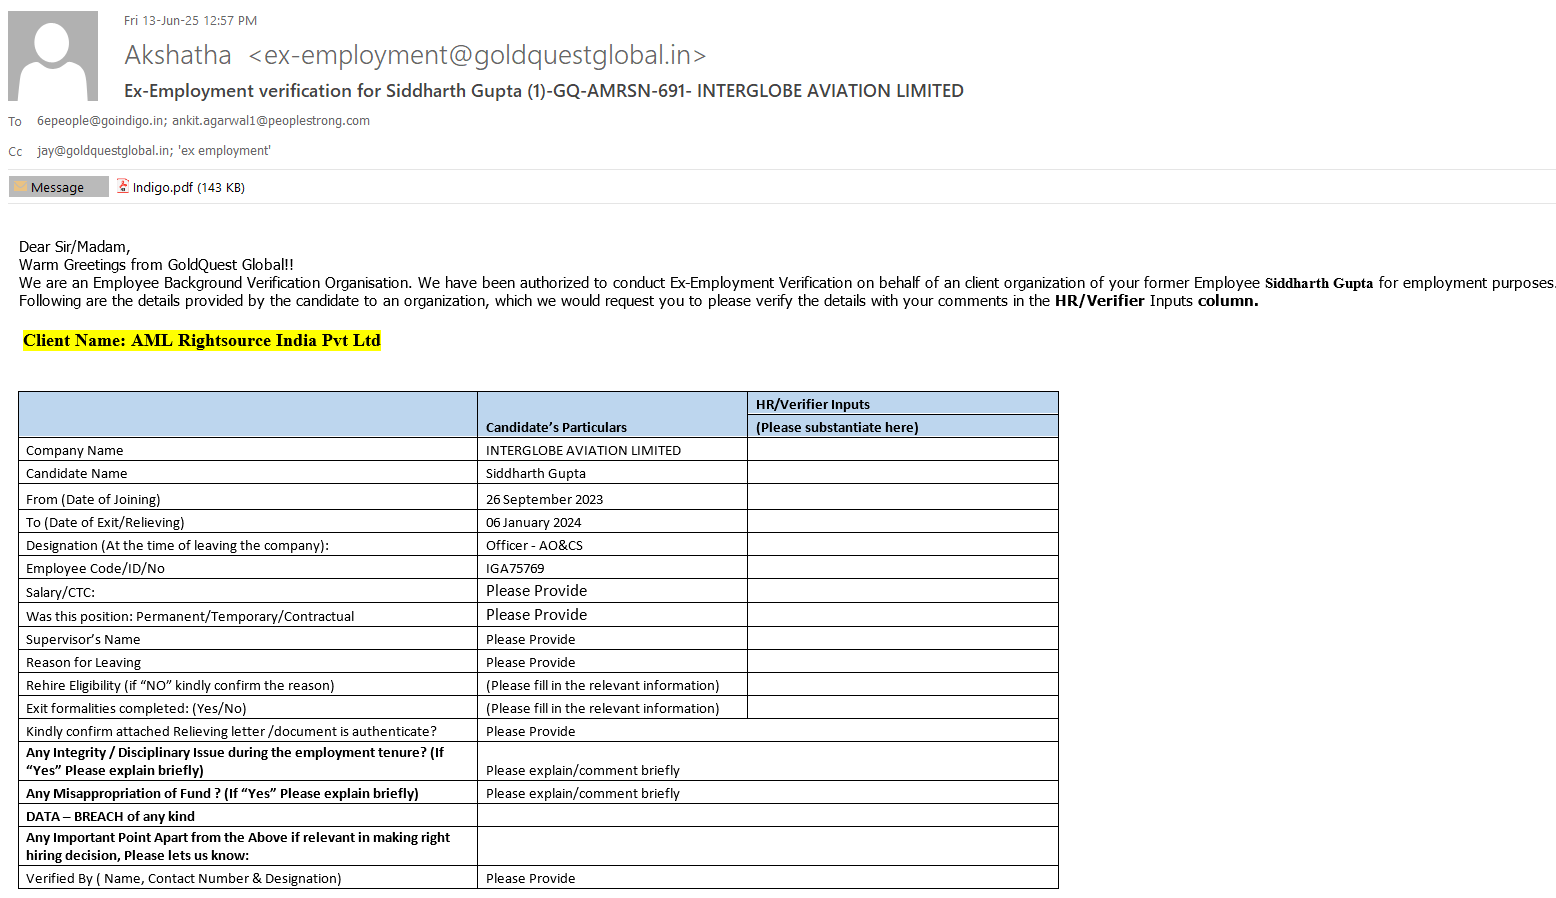
Task: Click the envelope icon on the Message tab
Action: (20, 187)
